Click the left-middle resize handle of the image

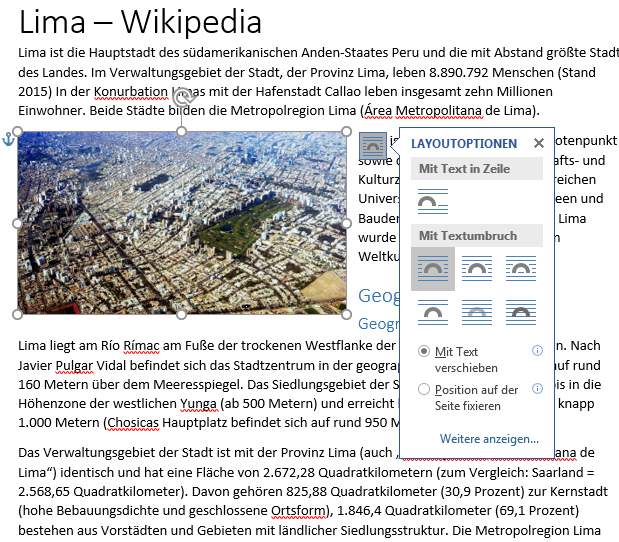point(17,223)
